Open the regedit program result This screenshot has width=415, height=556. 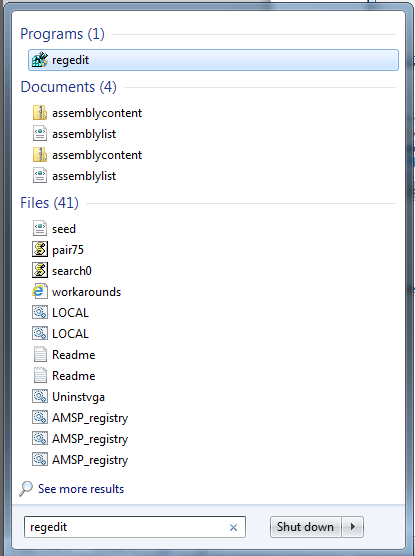click(x=213, y=60)
